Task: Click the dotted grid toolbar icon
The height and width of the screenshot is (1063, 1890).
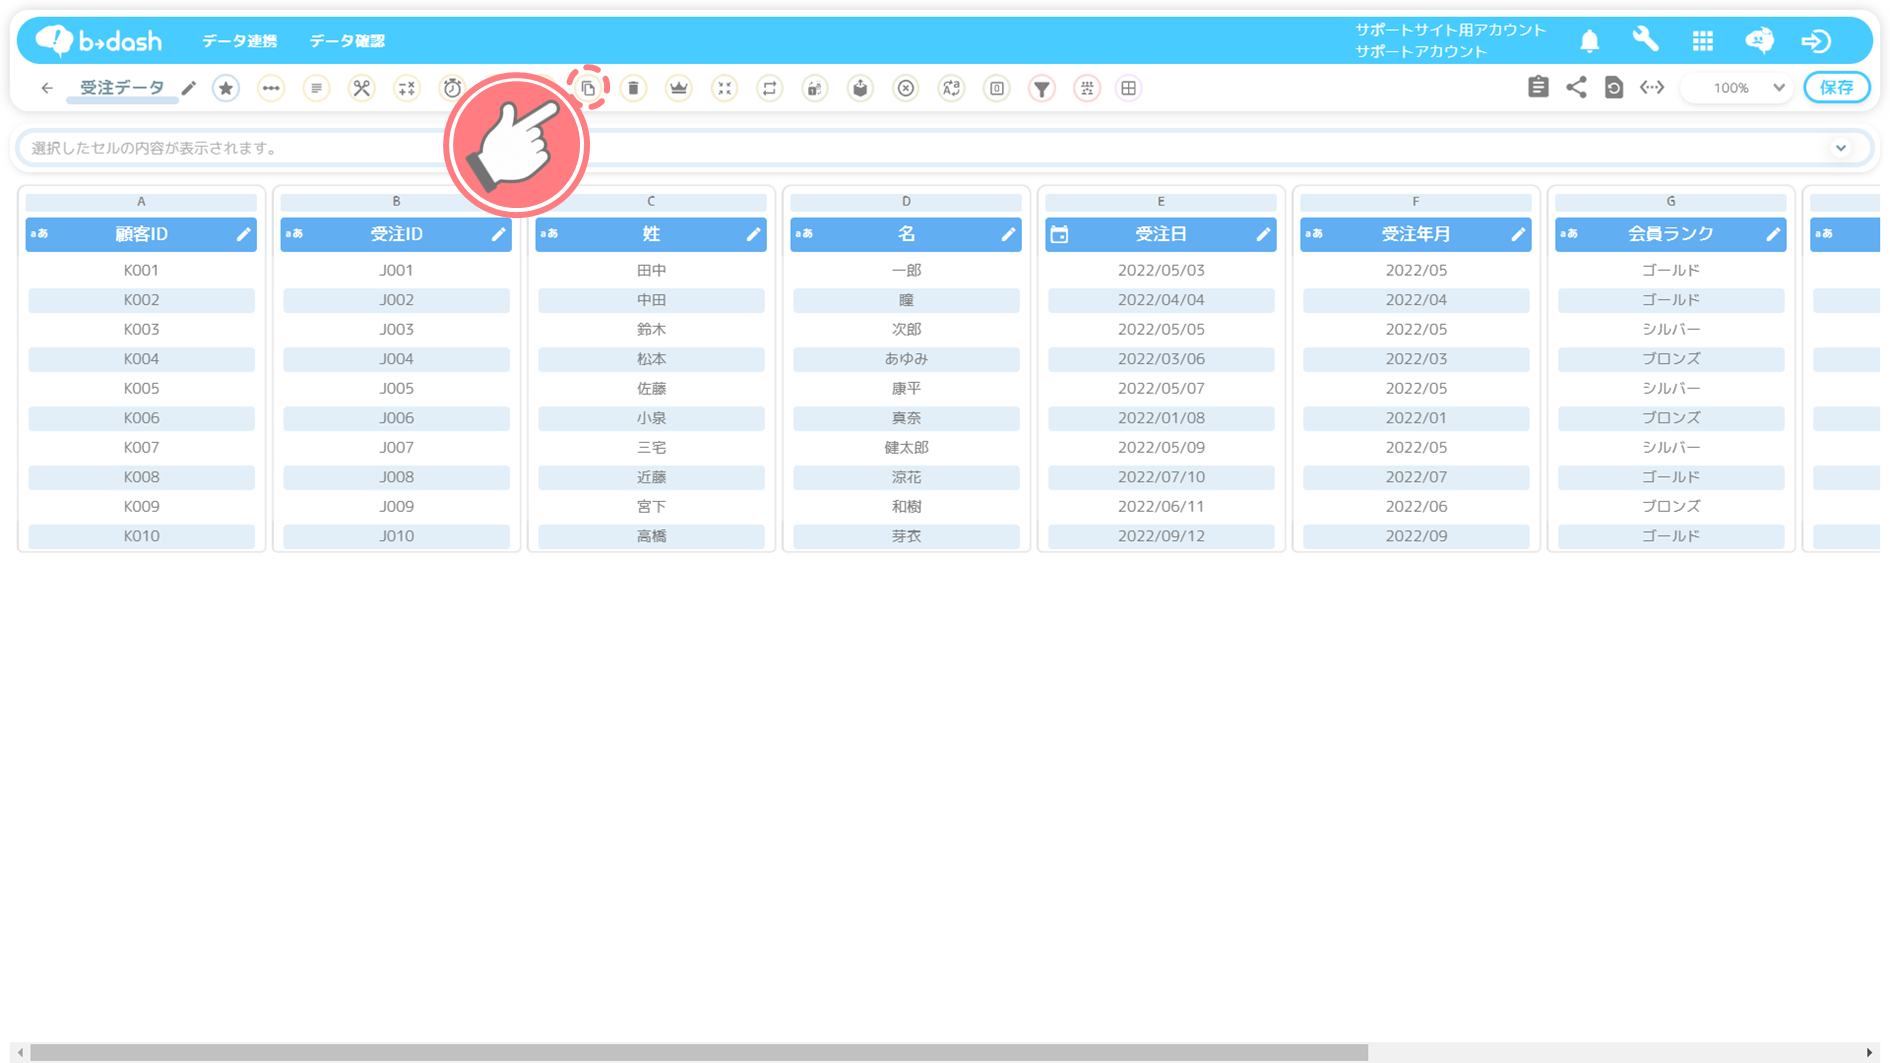Action: click(x=1087, y=88)
